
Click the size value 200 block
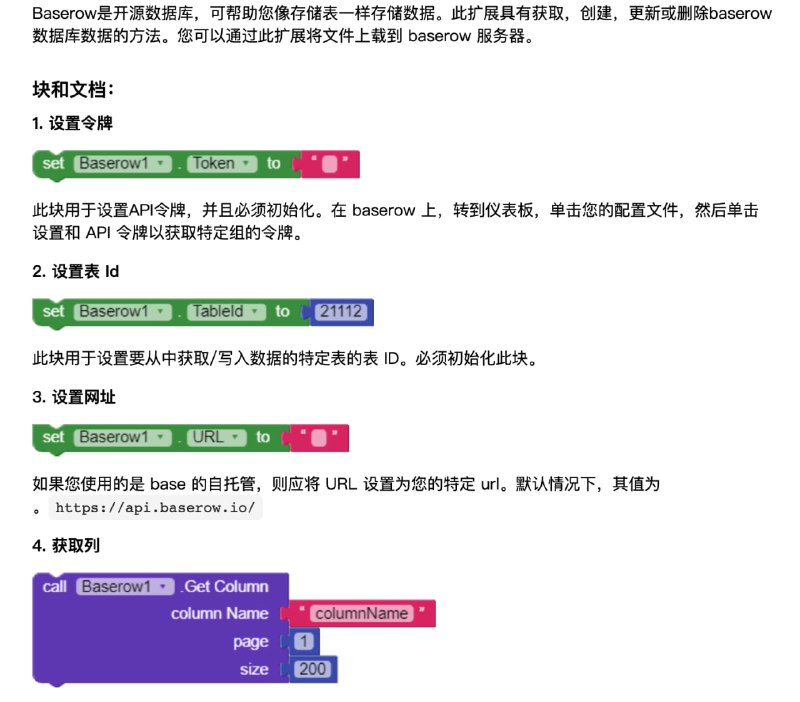click(x=312, y=669)
